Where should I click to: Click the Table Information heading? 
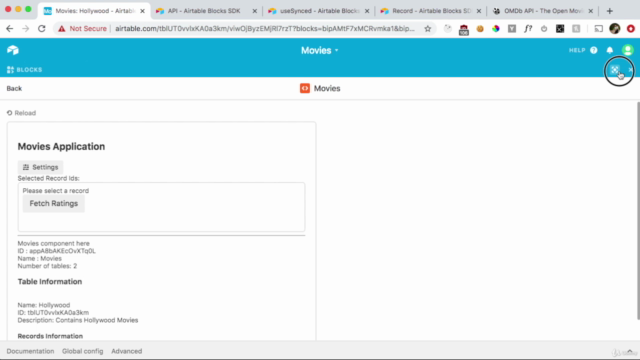[50, 282]
